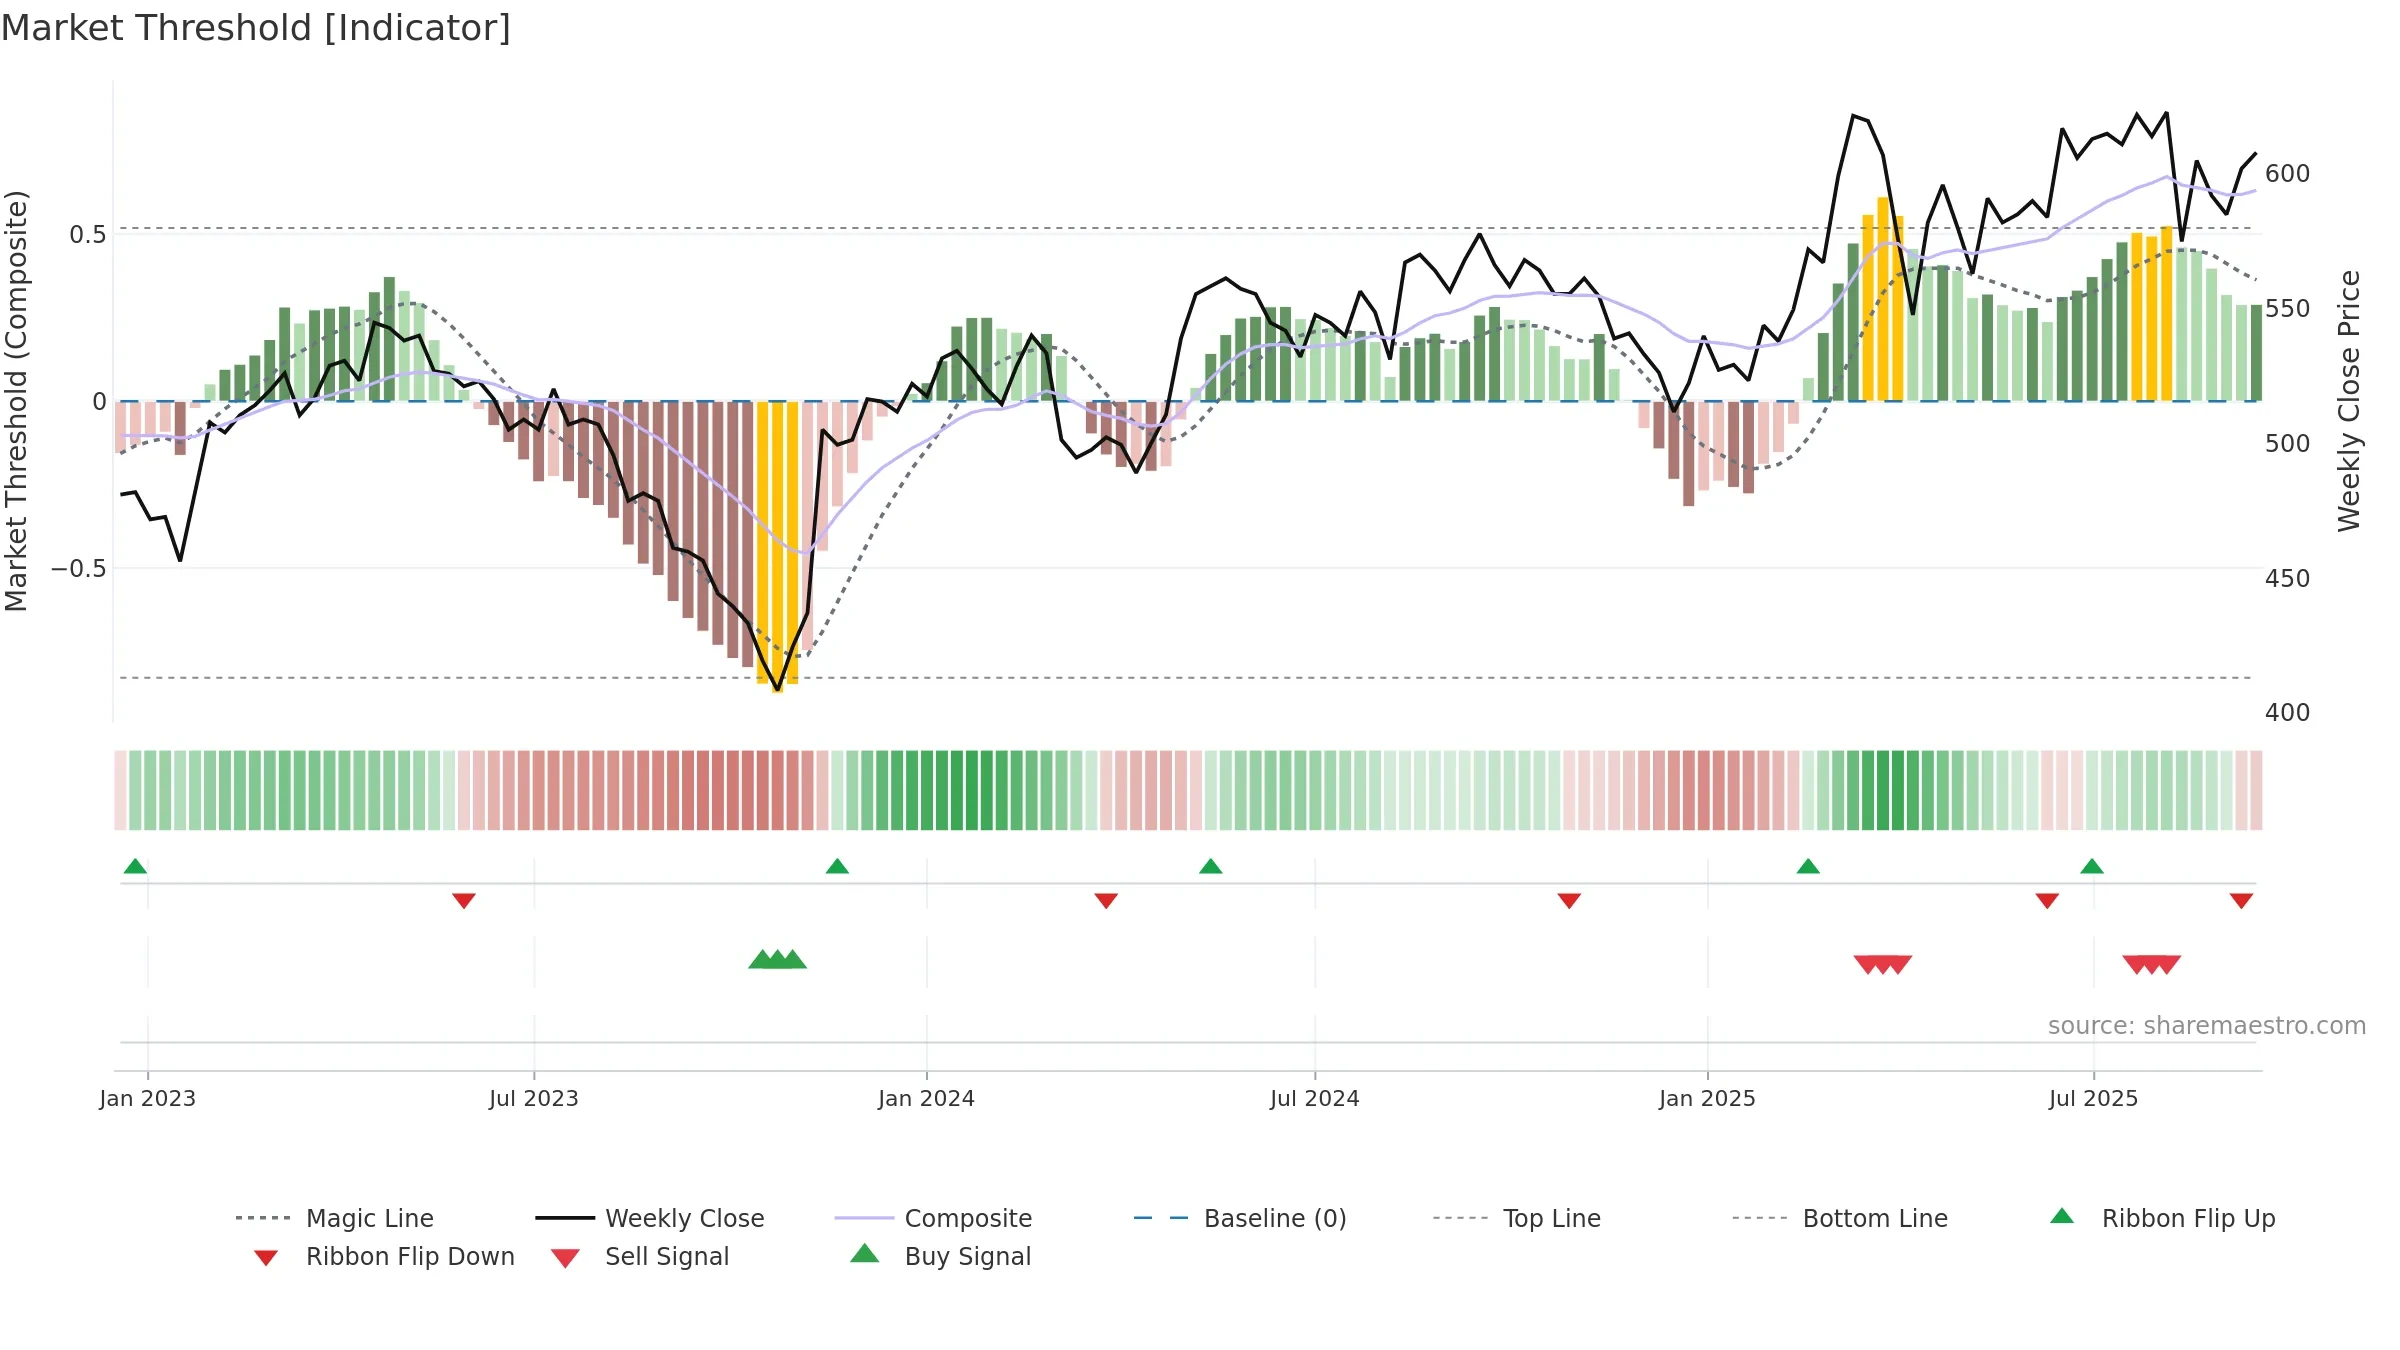Click the green Ribbon Flip Up icon in legend
2400x1350 pixels.
(x=2062, y=1216)
